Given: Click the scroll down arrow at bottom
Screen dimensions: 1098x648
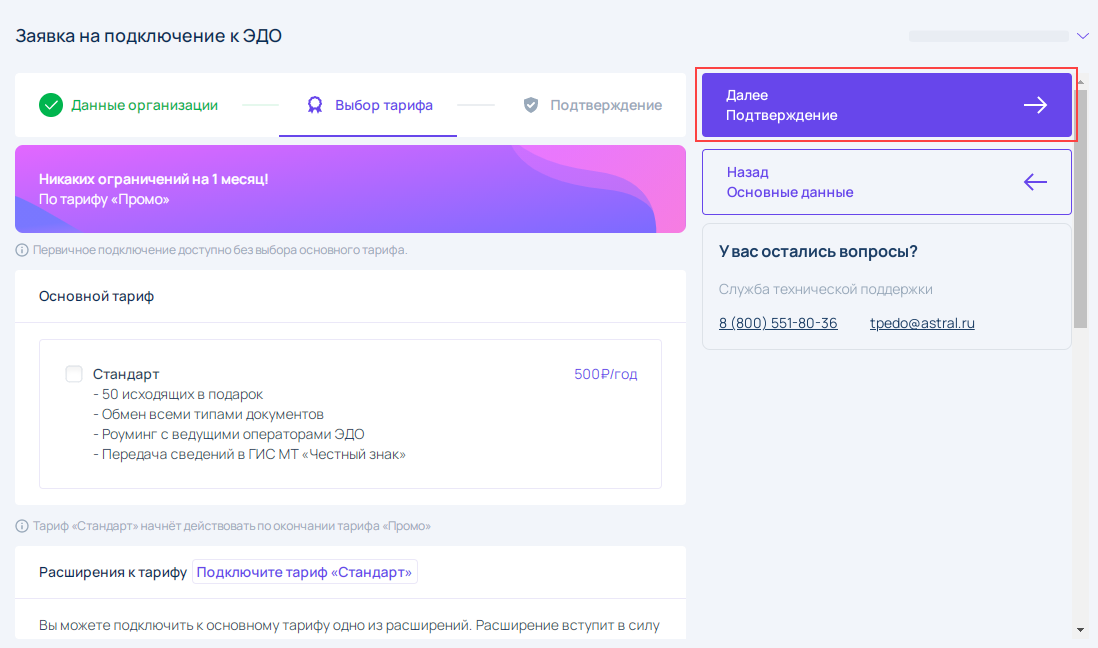Looking at the screenshot, I should [x=1080, y=630].
